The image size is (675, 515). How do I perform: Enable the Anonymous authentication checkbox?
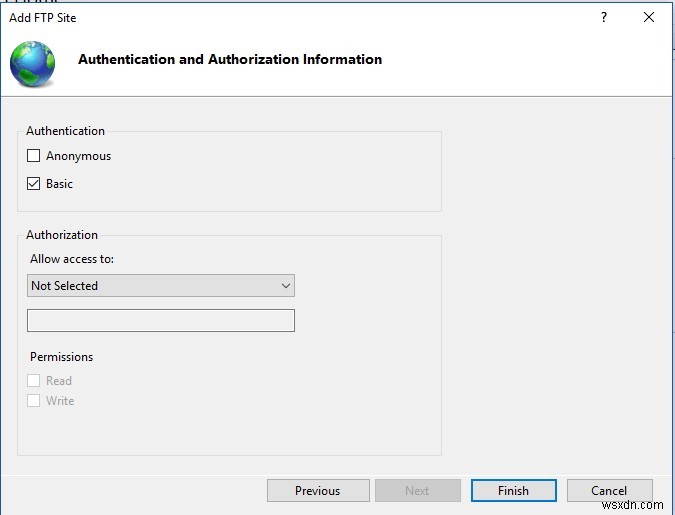click(x=34, y=155)
